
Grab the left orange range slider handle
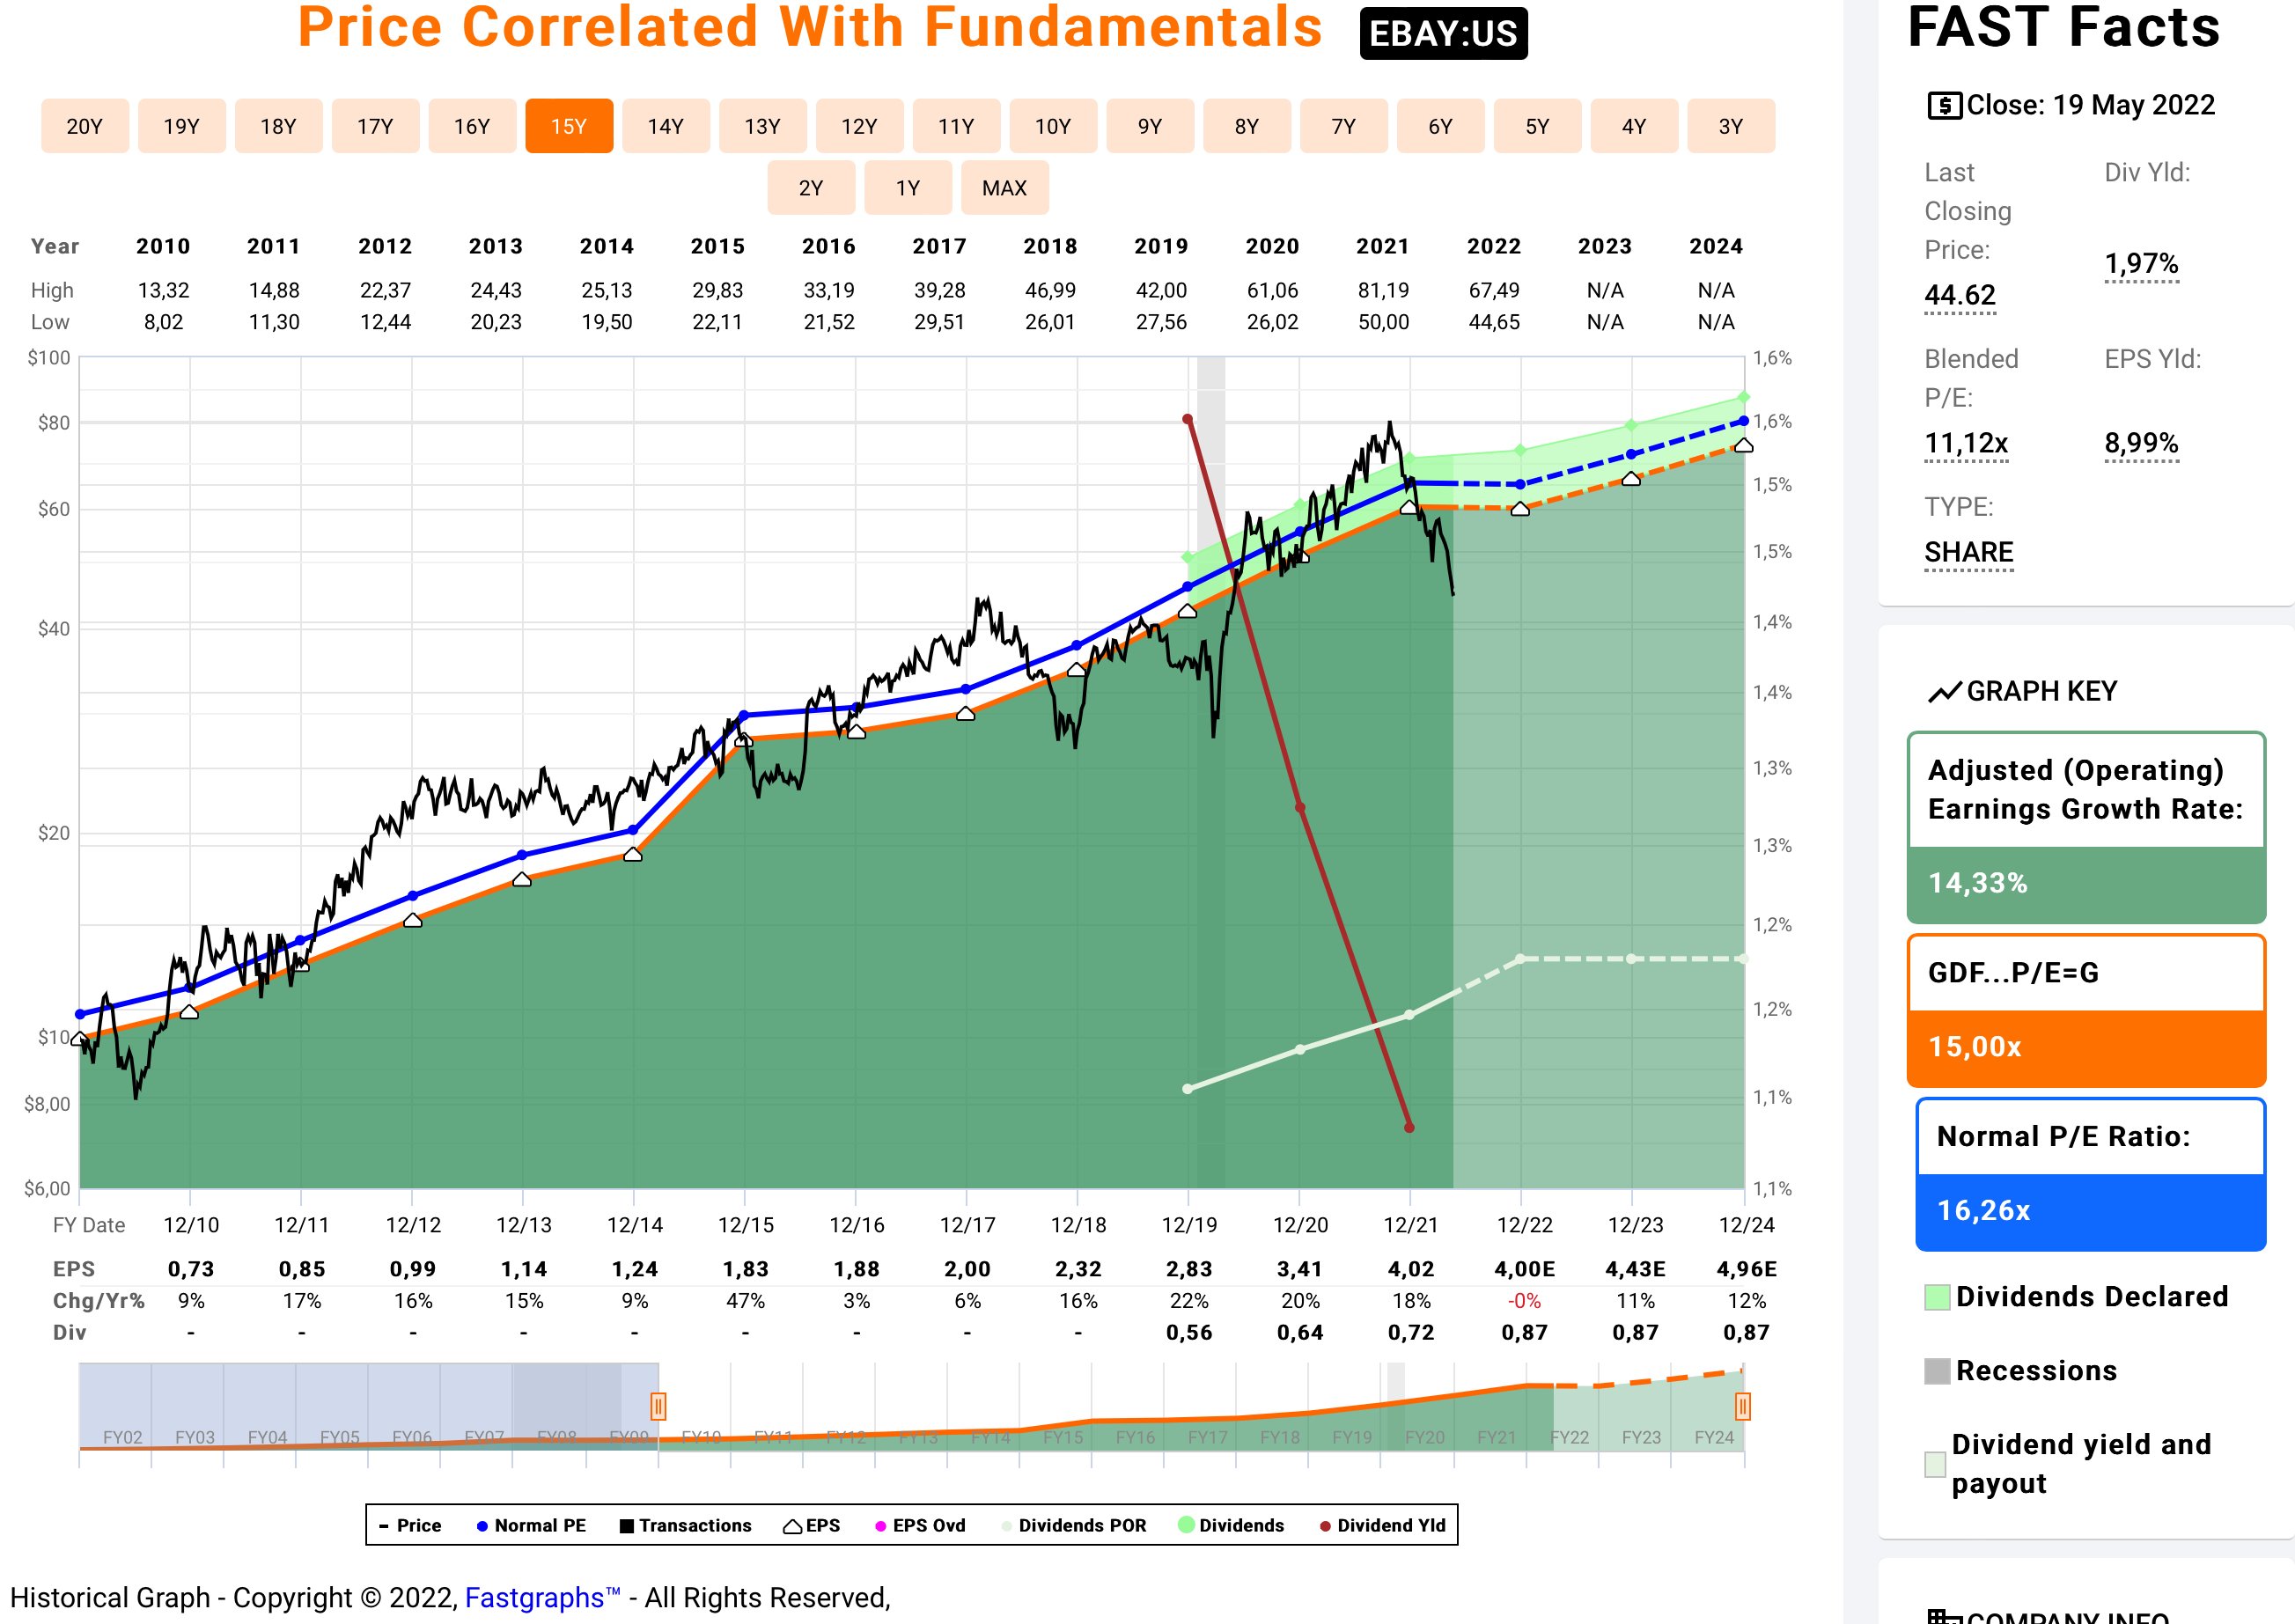click(658, 1407)
